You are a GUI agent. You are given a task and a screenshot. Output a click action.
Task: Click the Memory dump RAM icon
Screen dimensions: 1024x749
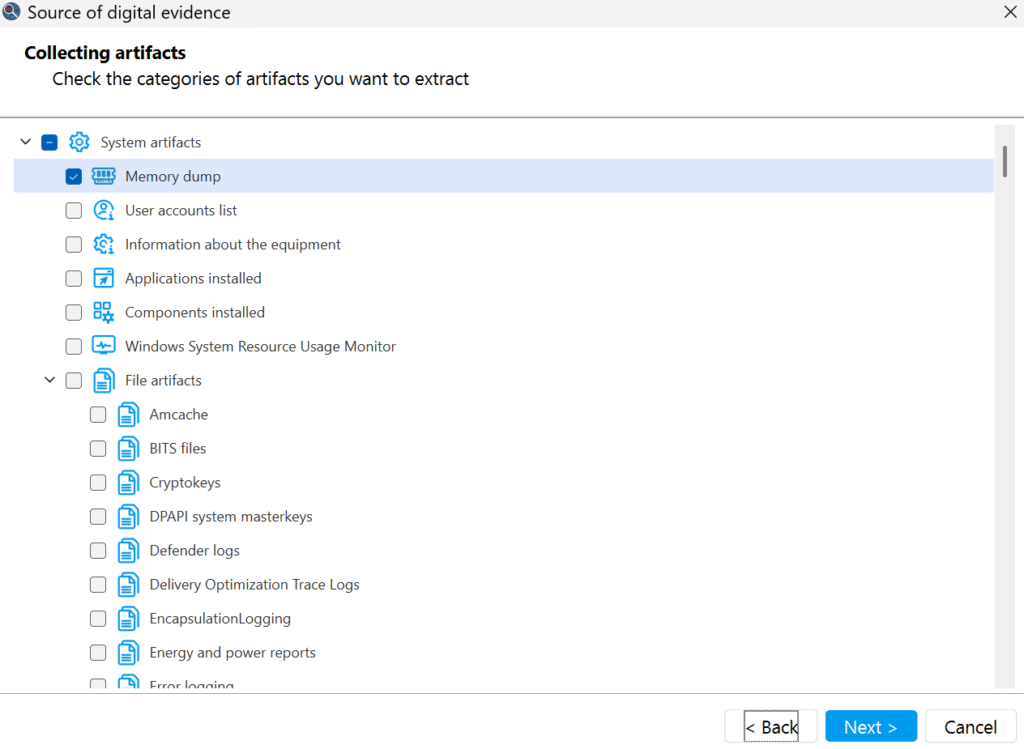point(103,176)
